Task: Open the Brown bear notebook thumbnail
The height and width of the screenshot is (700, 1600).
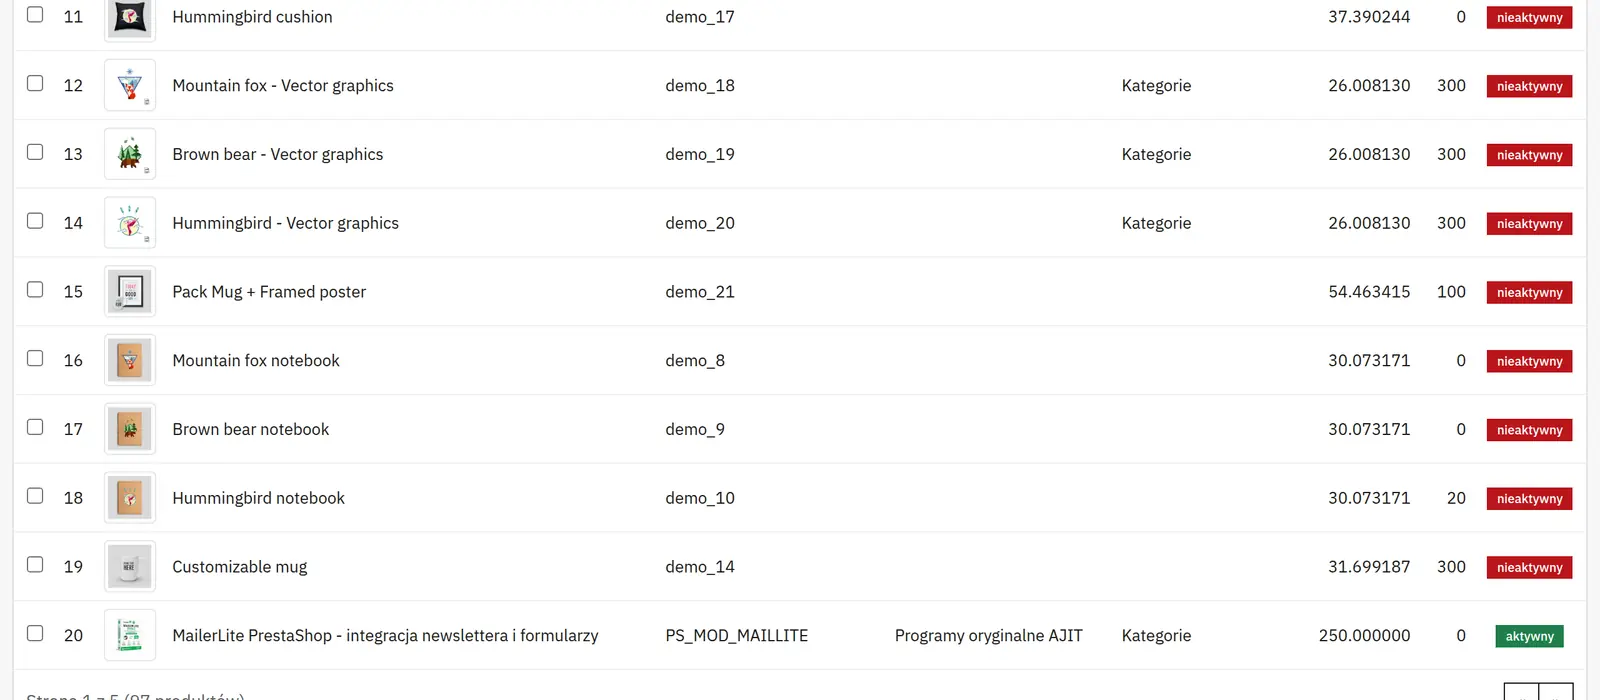Action: [x=130, y=429]
